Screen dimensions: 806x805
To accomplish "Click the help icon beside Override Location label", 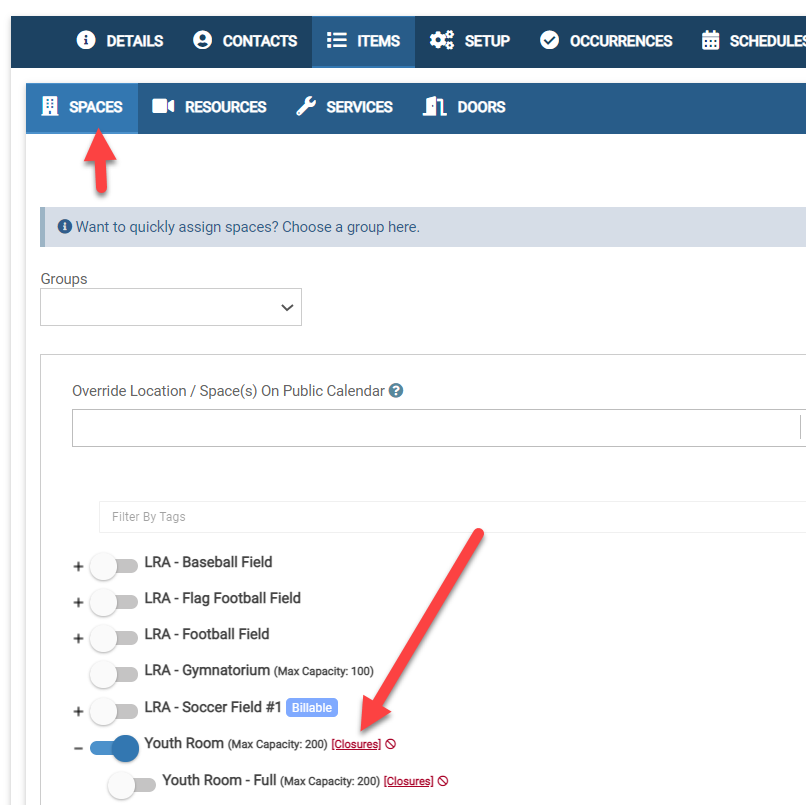I will coord(396,391).
